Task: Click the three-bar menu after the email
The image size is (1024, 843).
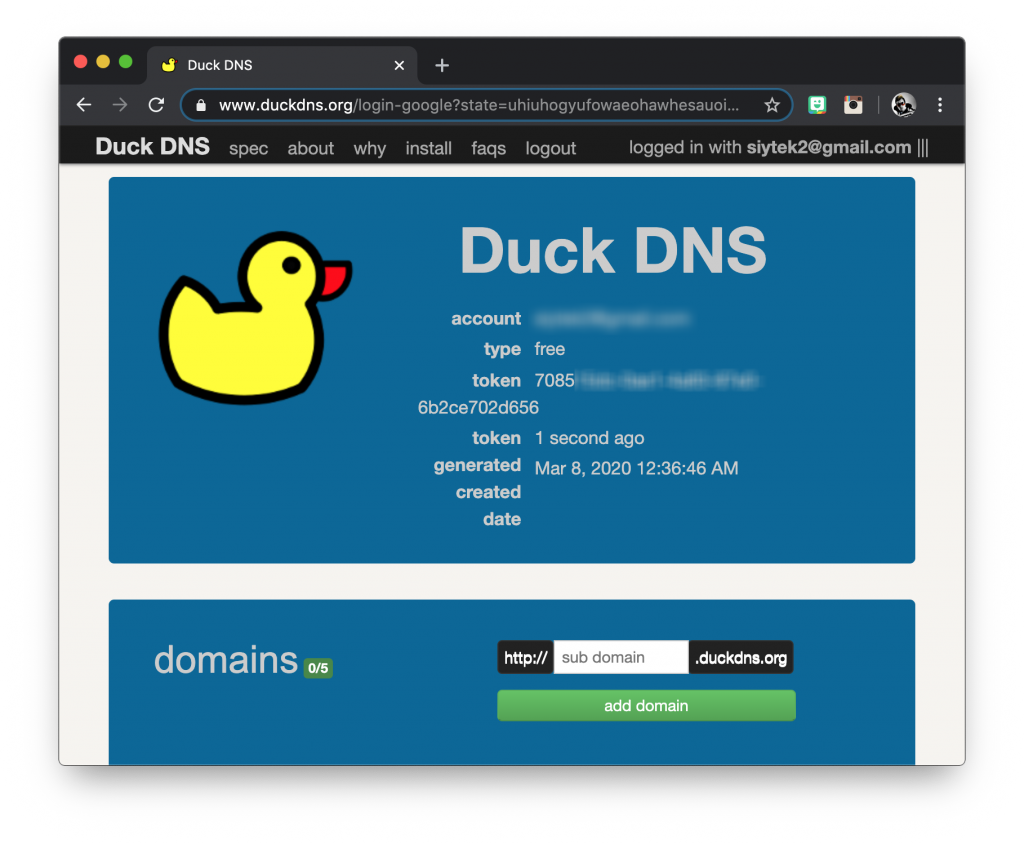Action: 923,148
